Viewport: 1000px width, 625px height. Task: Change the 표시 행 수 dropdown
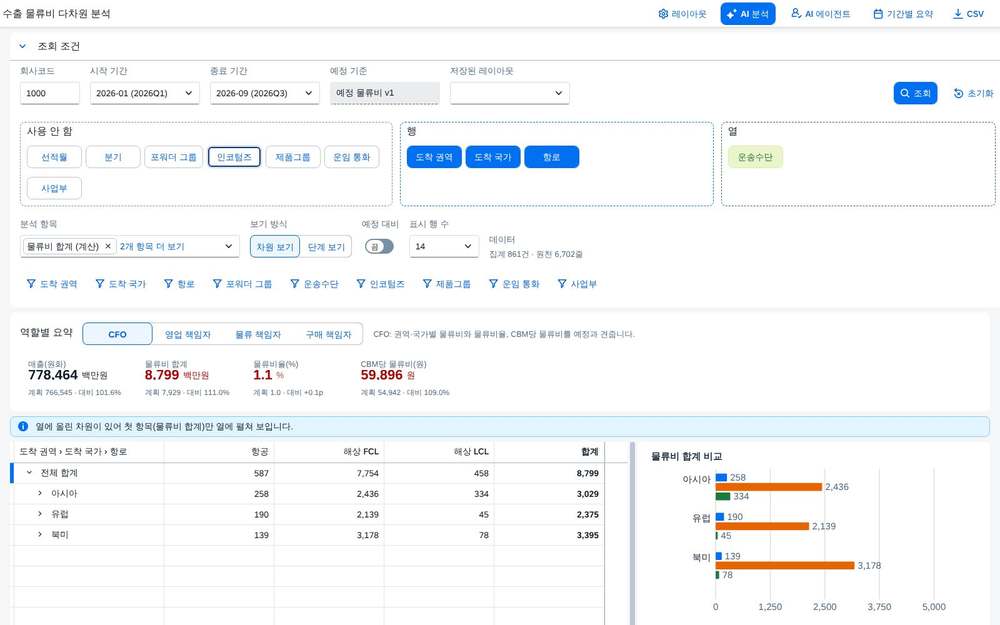[444, 246]
